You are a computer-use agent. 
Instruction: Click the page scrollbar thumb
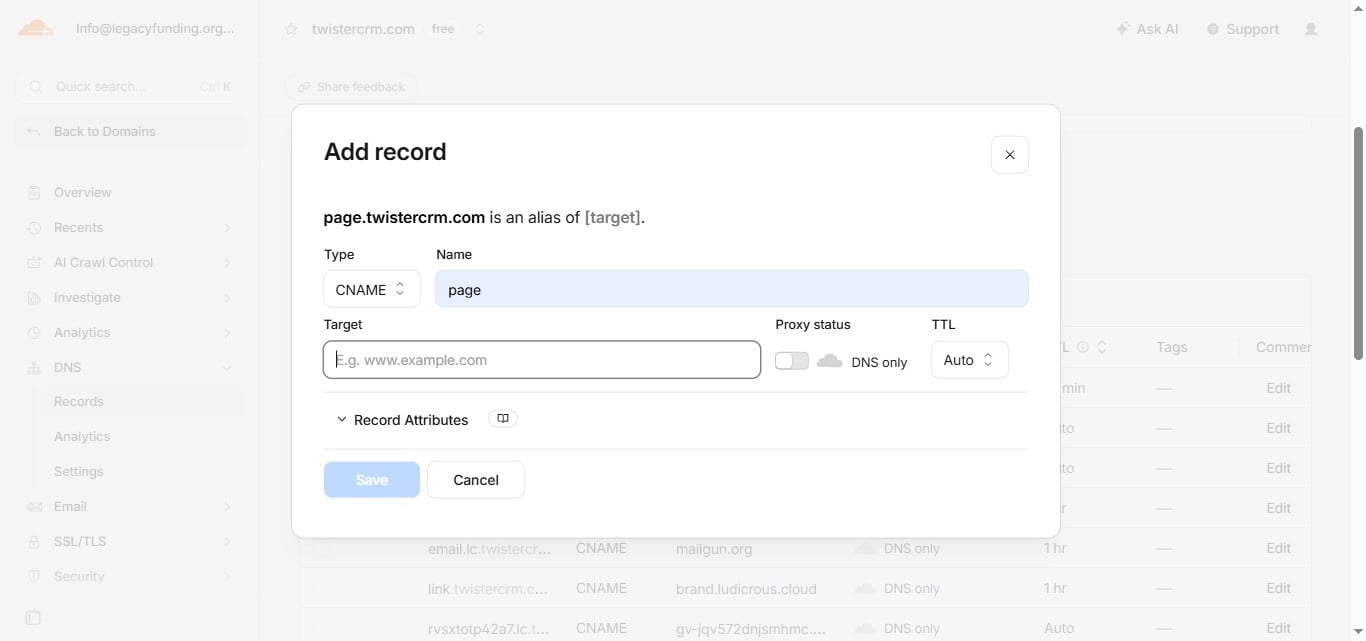point(1358,243)
